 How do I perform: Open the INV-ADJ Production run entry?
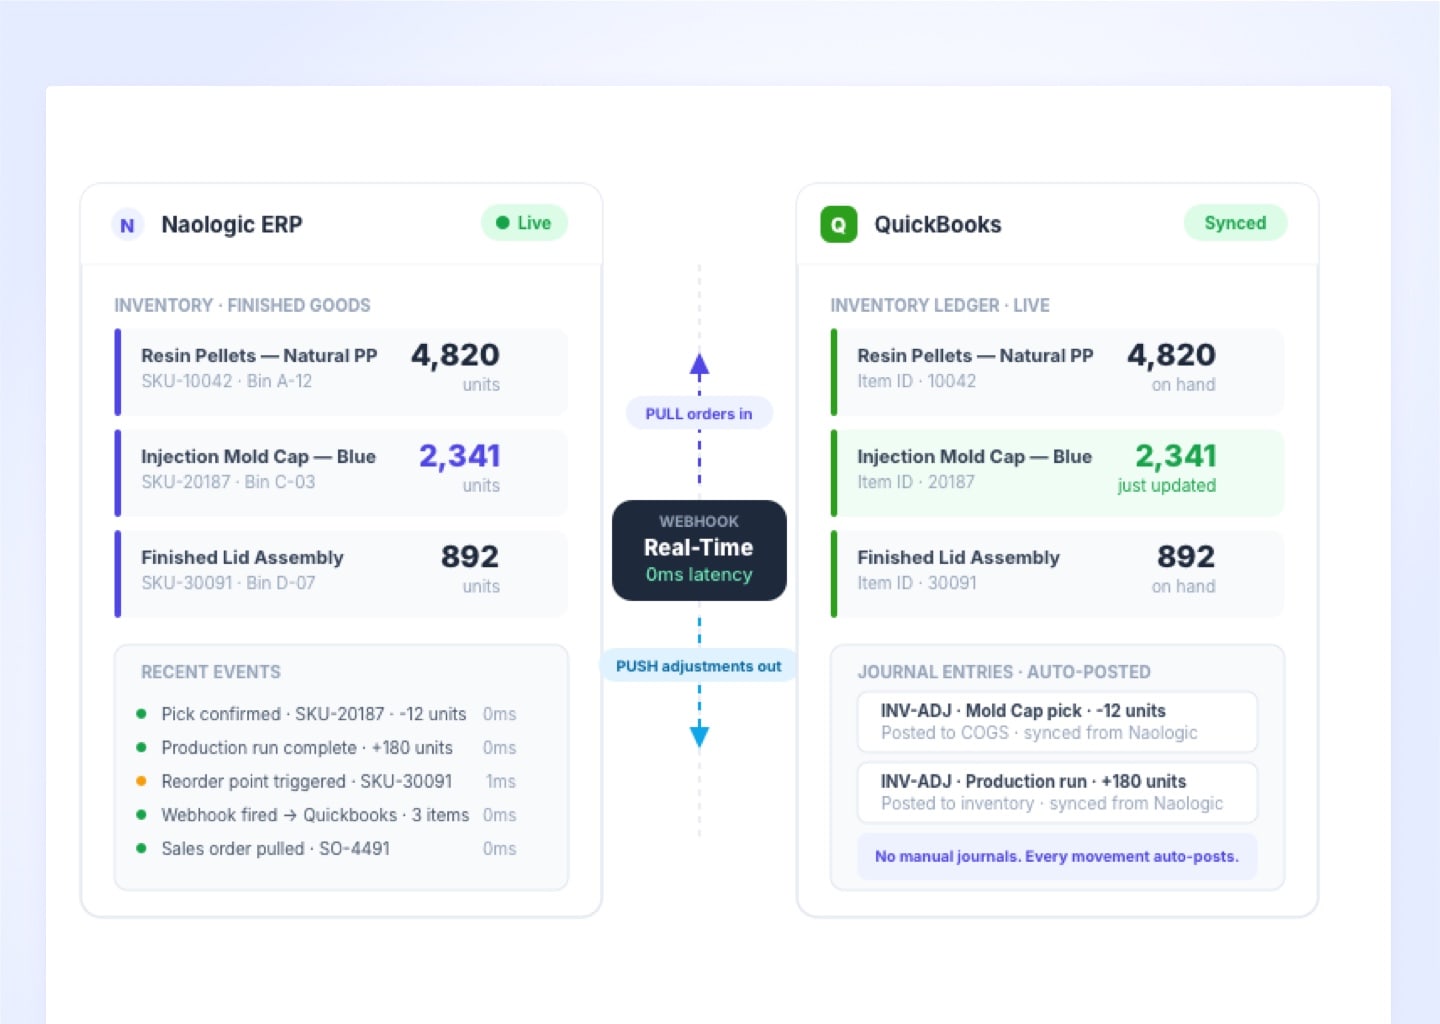[1057, 792]
